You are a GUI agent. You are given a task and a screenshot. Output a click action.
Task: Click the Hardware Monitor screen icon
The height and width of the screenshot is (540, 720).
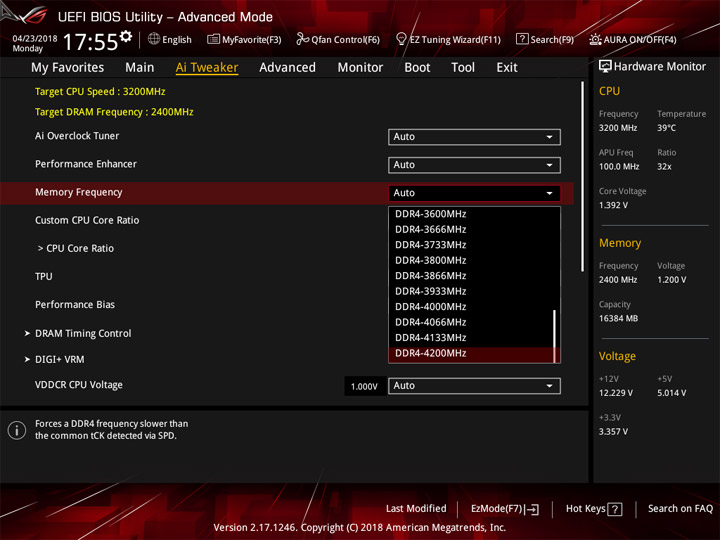605,66
